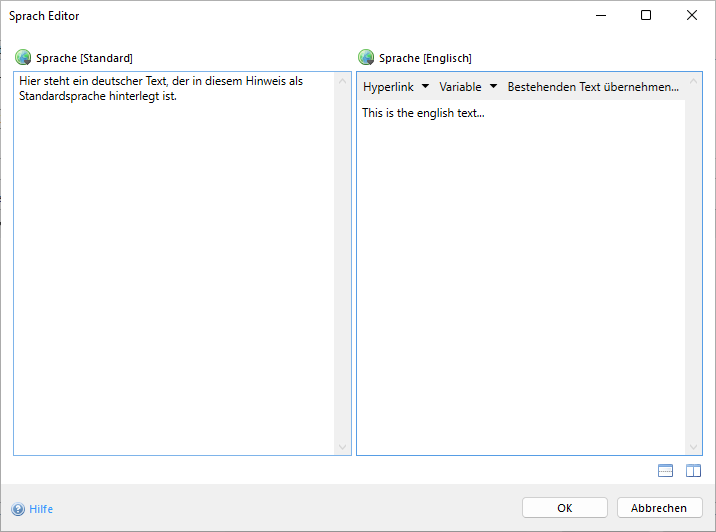Switch to side-by-side column layout icon
Image resolution: width=716 pixels, height=532 pixels.
(x=693, y=471)
